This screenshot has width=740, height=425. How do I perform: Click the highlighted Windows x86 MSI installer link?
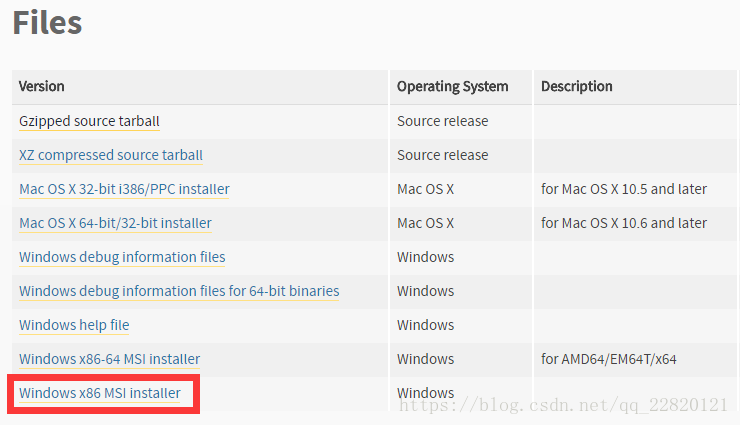pos(100,393)
